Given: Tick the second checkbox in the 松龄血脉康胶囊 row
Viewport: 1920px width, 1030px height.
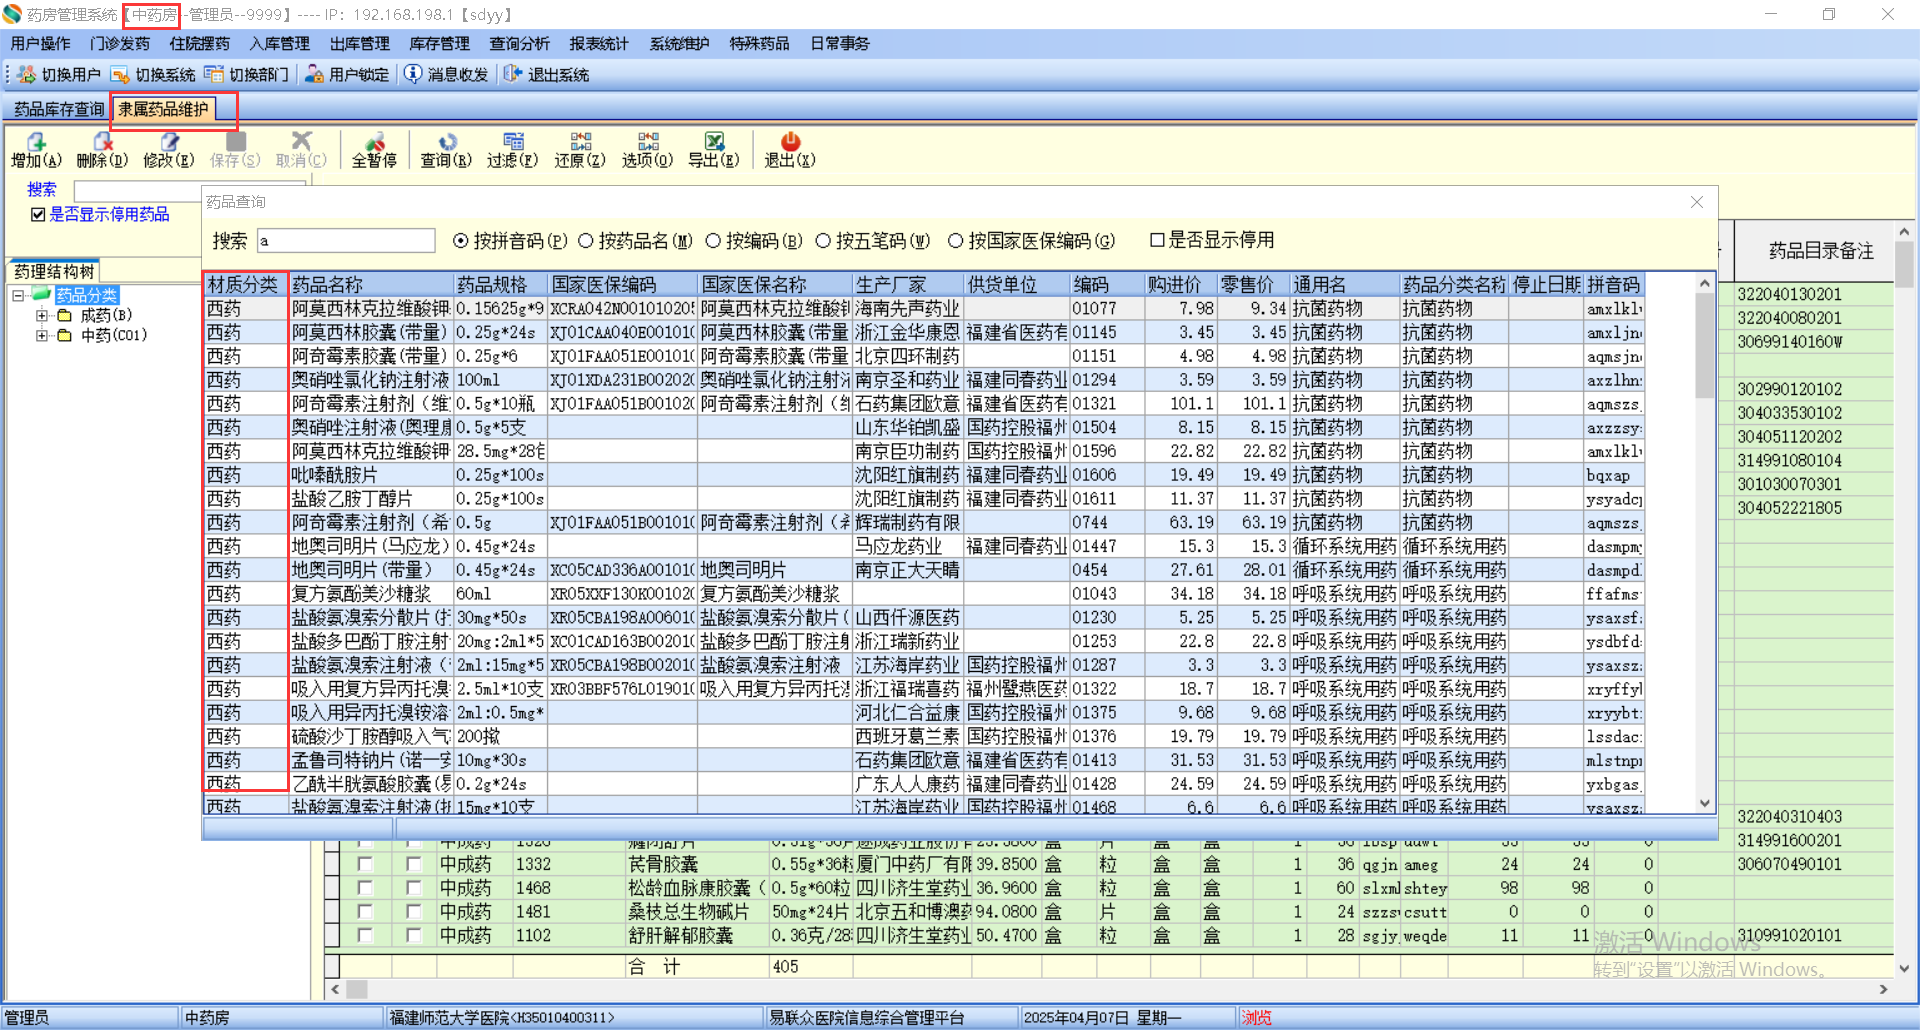Looking at the screenshot, I should [x=413, y=888].
